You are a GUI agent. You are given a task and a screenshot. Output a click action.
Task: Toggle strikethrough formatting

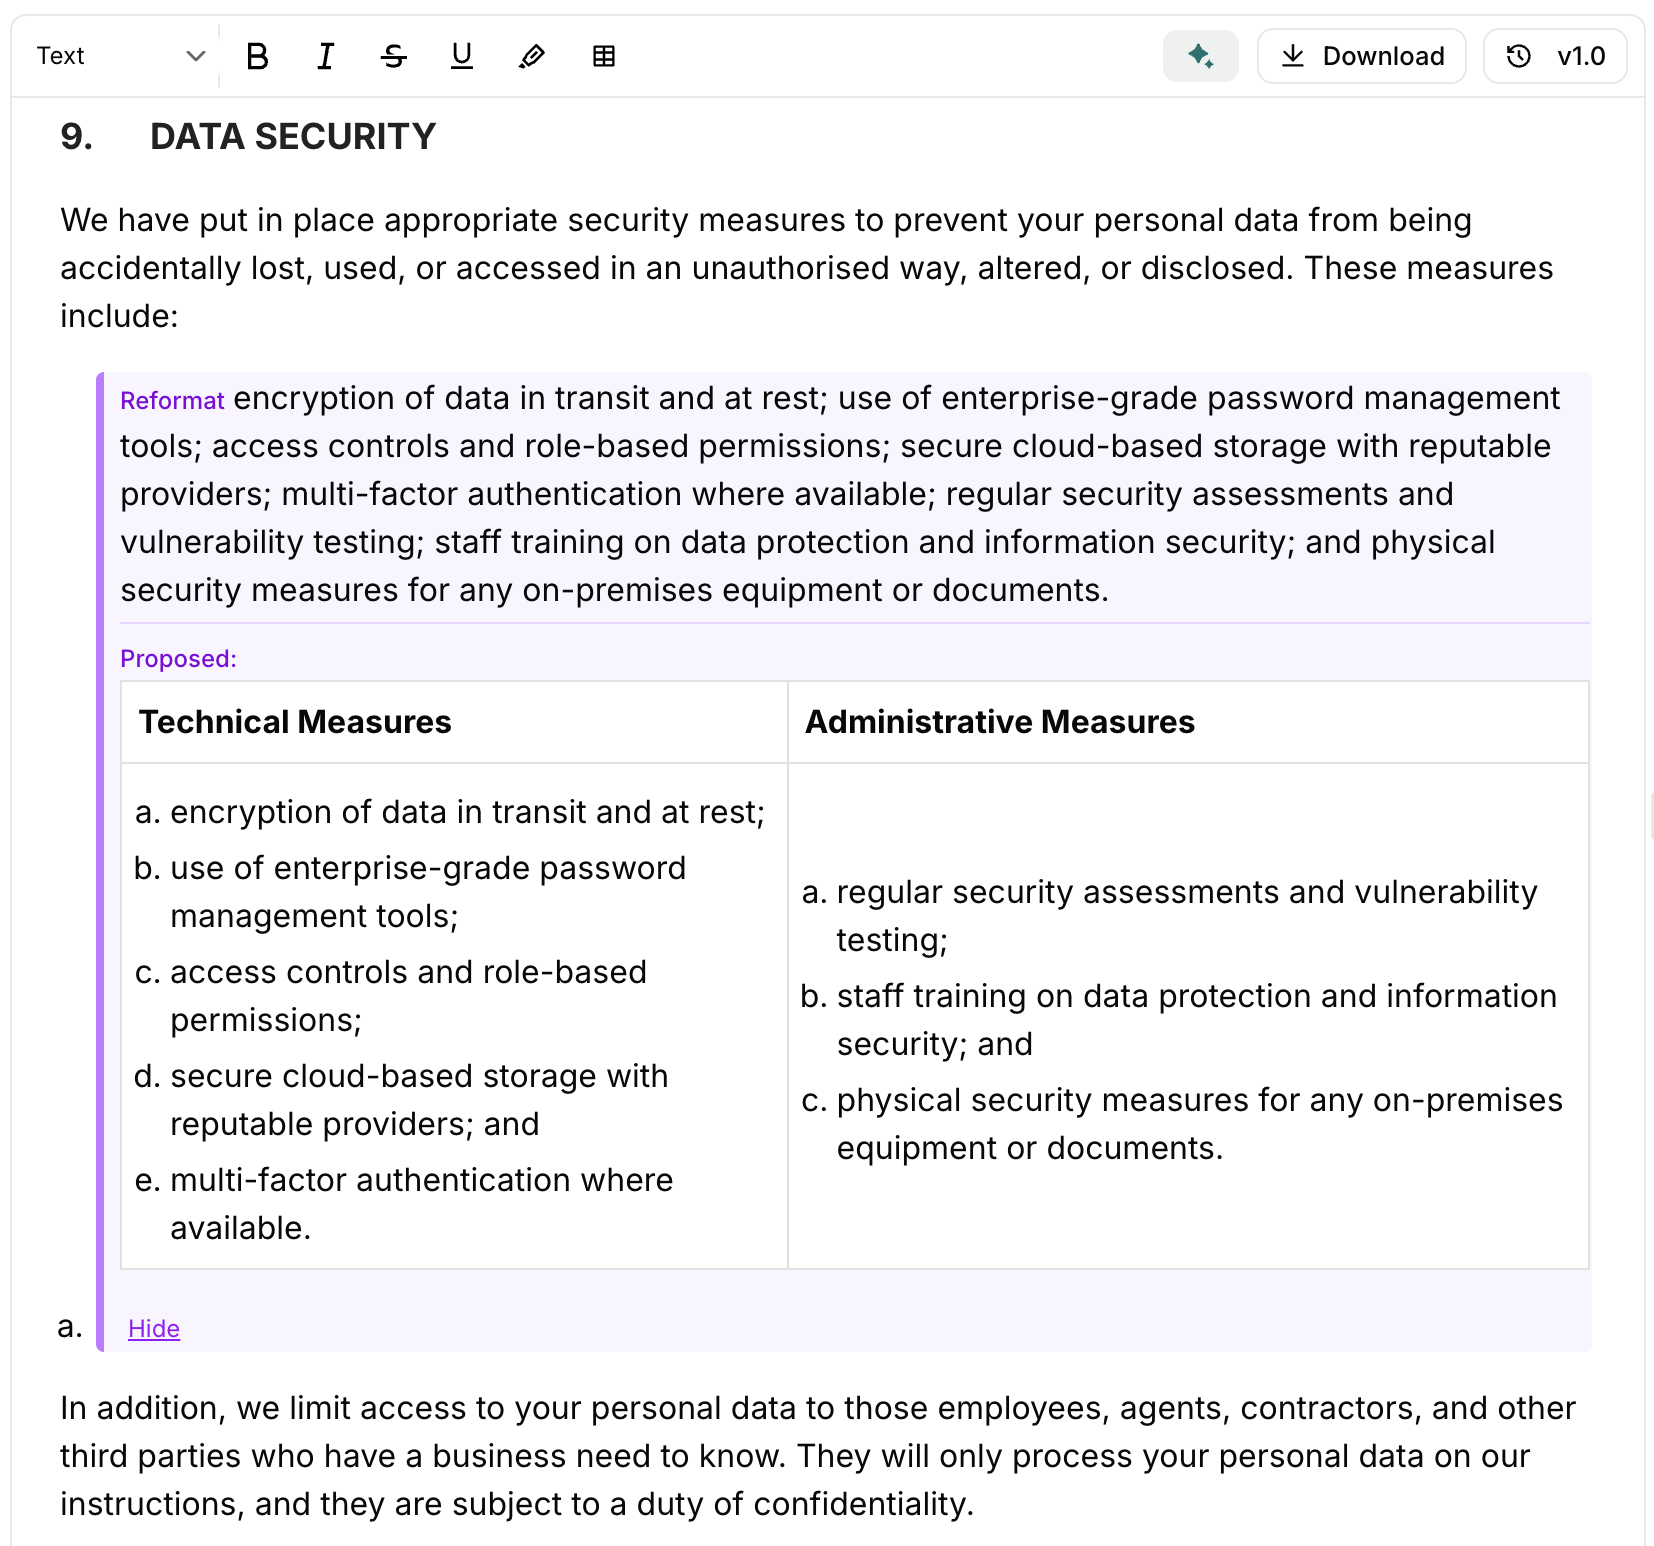tap(394, 57)
